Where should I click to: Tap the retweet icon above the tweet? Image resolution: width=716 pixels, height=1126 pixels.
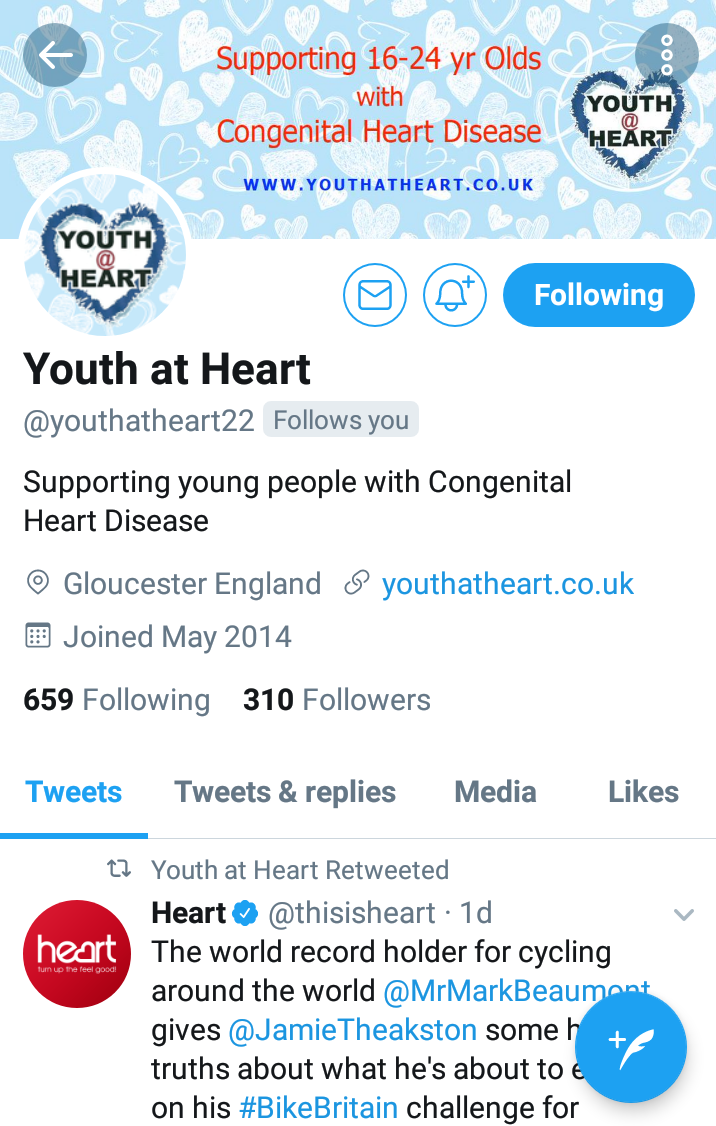pos(119,870)
